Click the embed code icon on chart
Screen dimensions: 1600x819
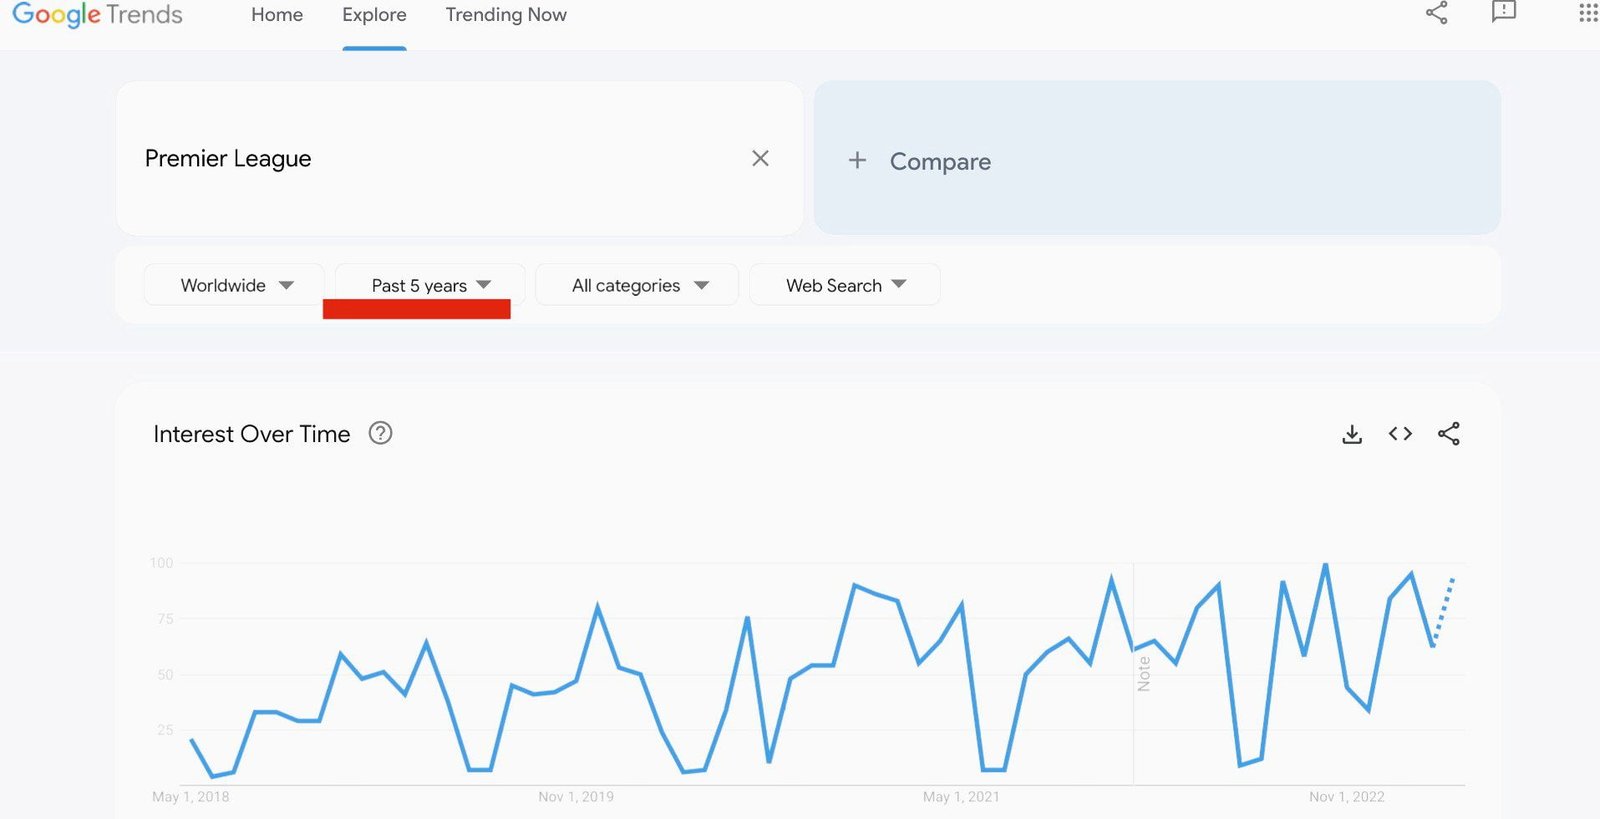point(1400,434)
